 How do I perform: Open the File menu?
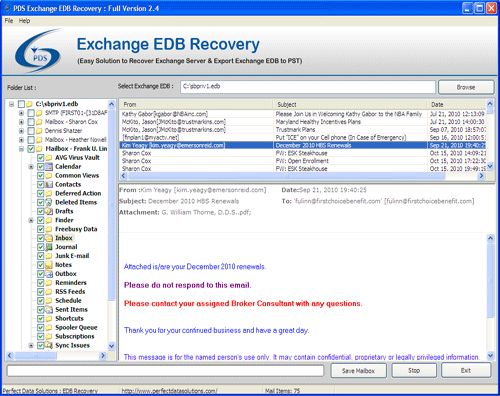tap(9, 21)
